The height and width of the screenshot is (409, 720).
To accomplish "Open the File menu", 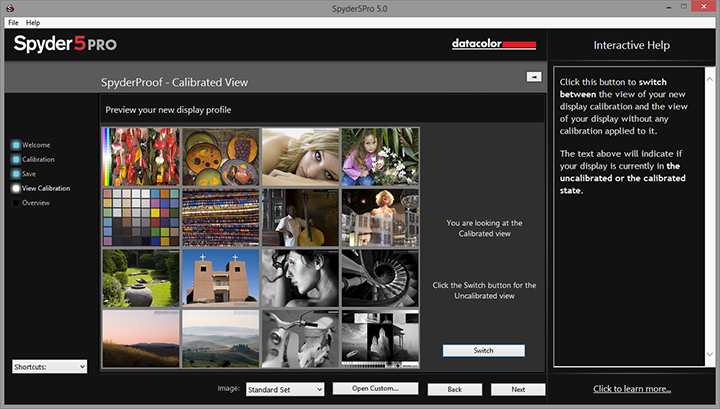I will coord(13,22).
